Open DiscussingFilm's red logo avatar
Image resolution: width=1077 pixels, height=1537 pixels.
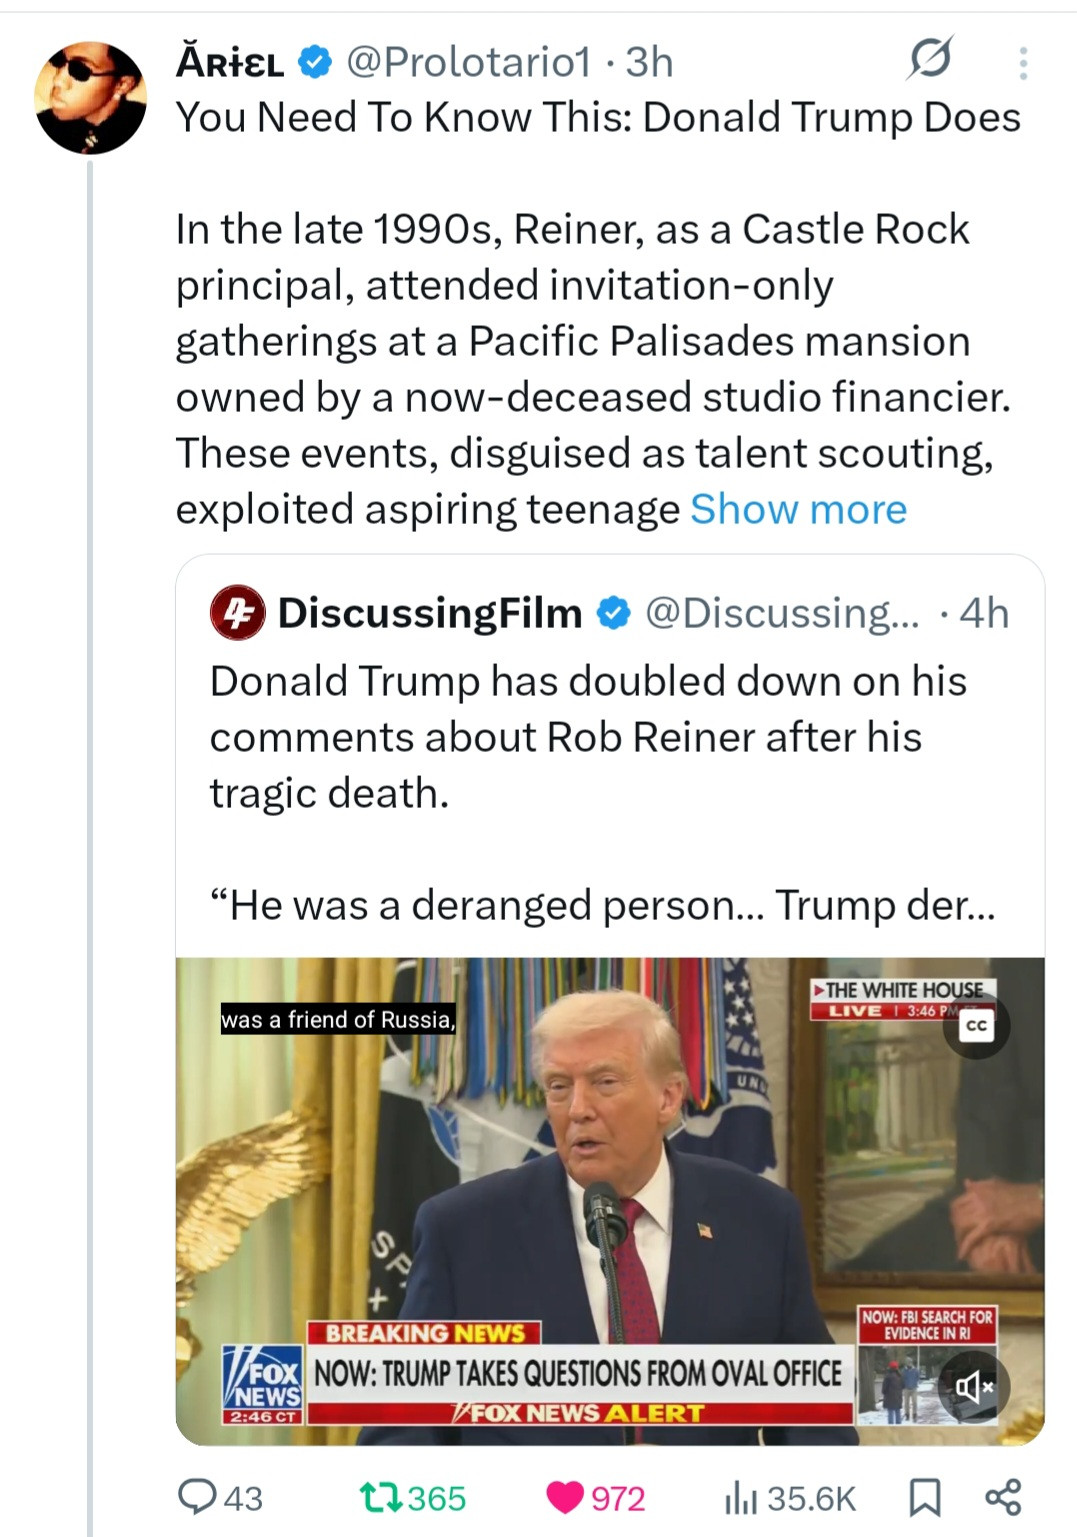click(x=237, y=613)
